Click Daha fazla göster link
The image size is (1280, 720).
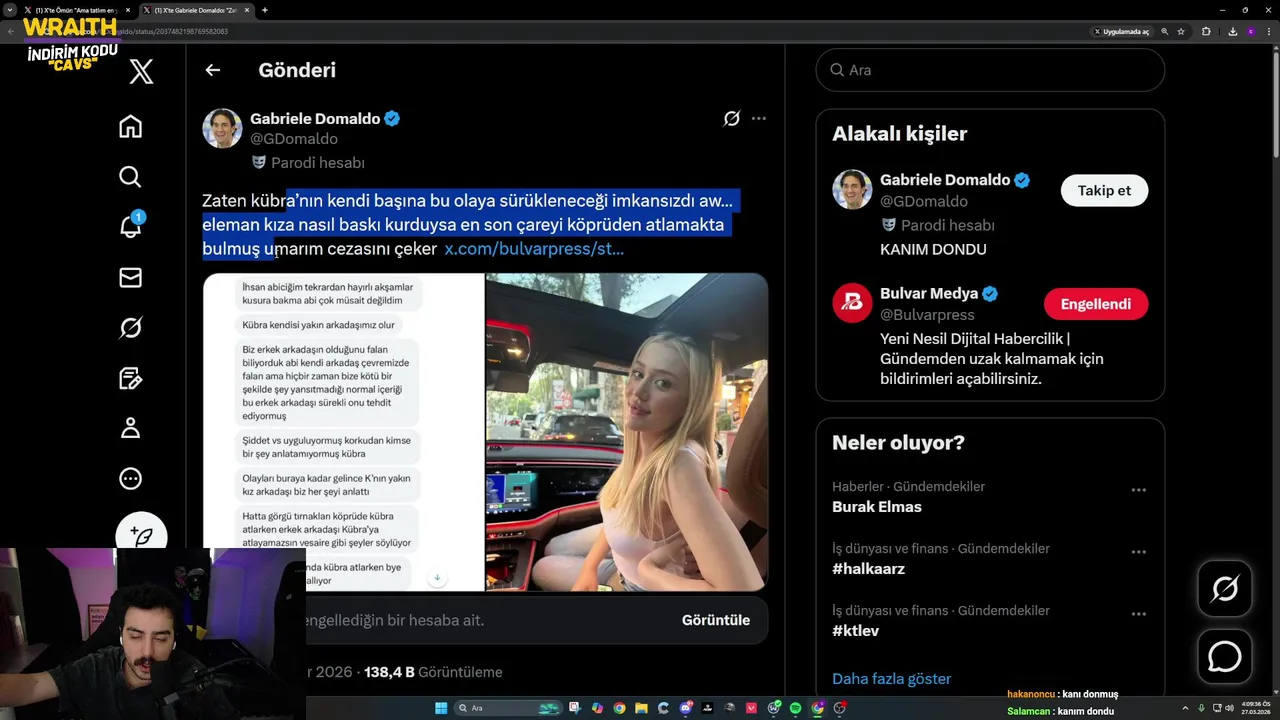(892, 679)
